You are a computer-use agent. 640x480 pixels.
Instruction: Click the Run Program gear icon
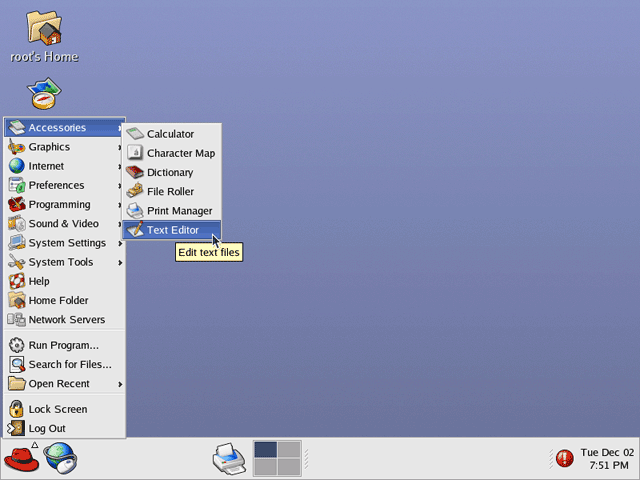coord(17,345)
